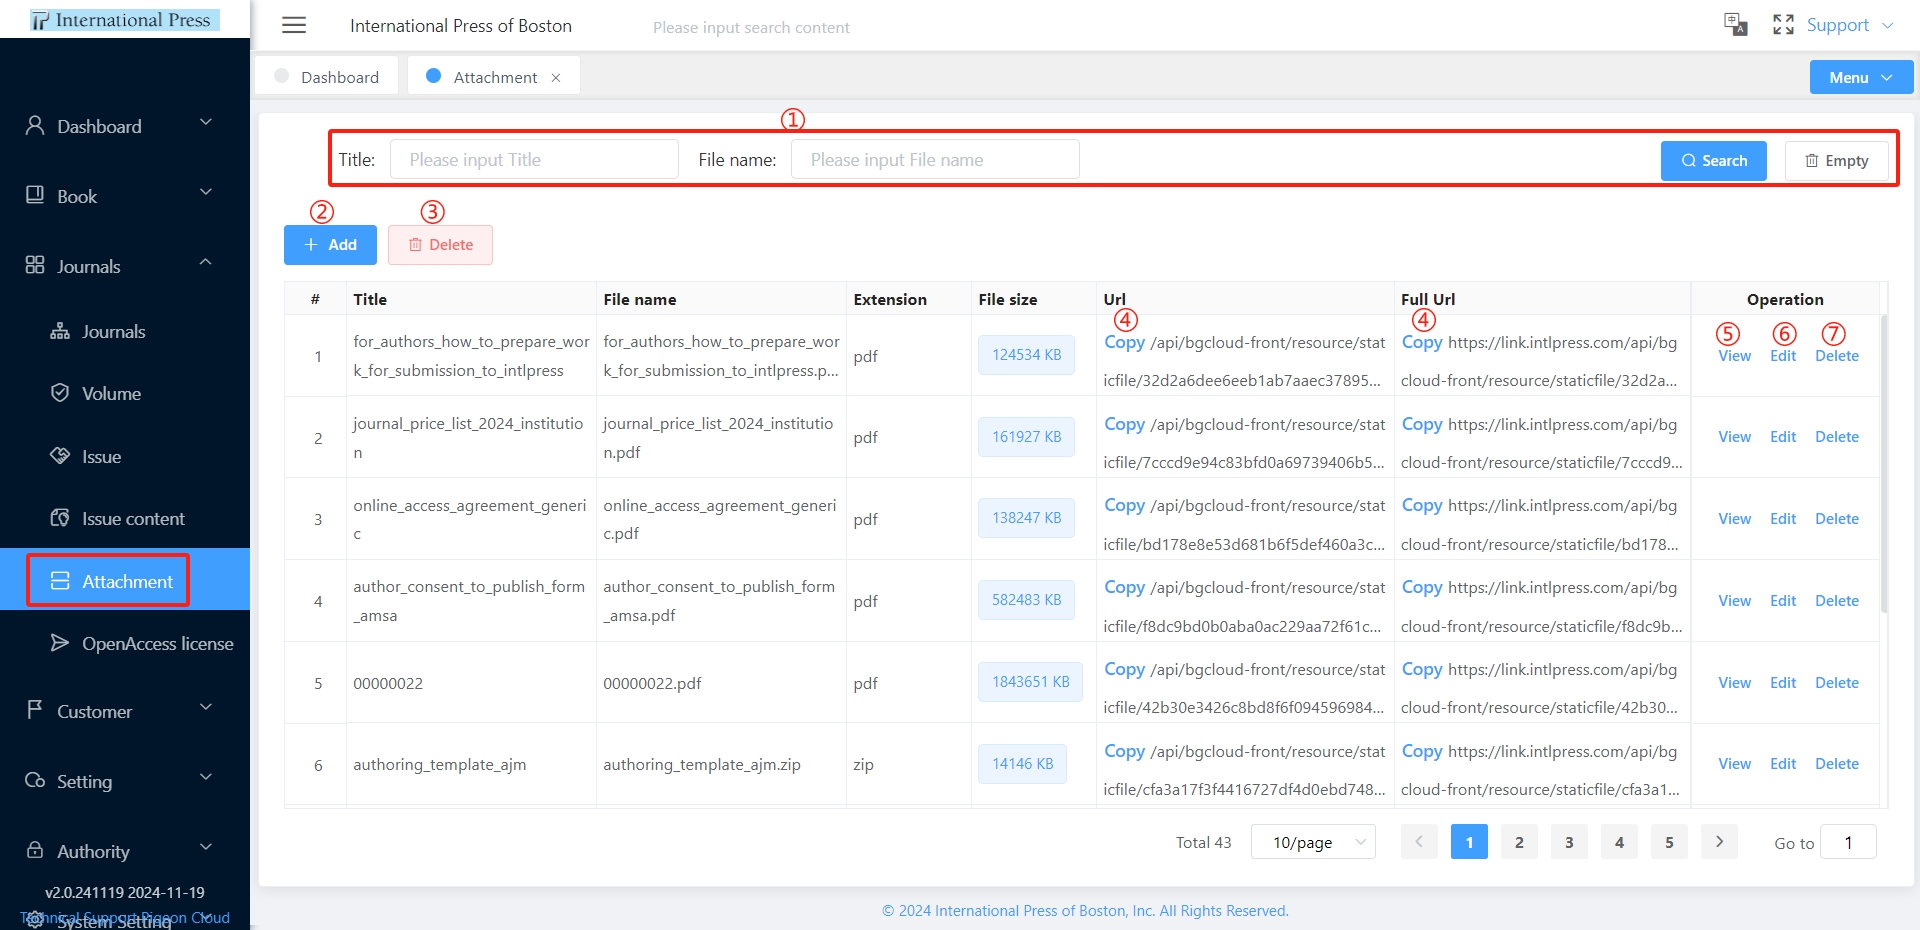Copy Url of online_access_agreement_generic row
This screenshot has height=930, width=1920.
pos(1124,505)
